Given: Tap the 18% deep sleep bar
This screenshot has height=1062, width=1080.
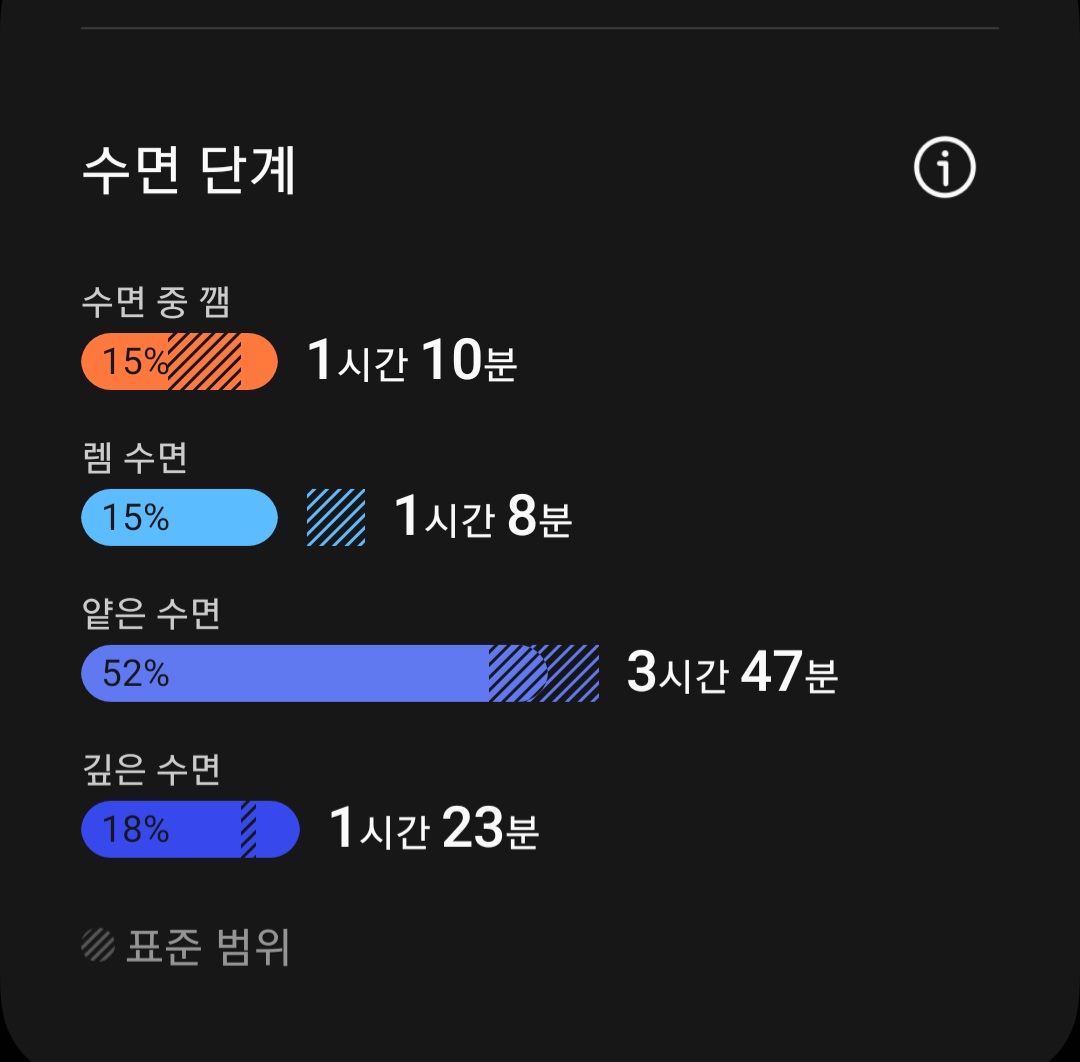Looking at the screenshot, I should pyautogui.click(x=190, y=829).
